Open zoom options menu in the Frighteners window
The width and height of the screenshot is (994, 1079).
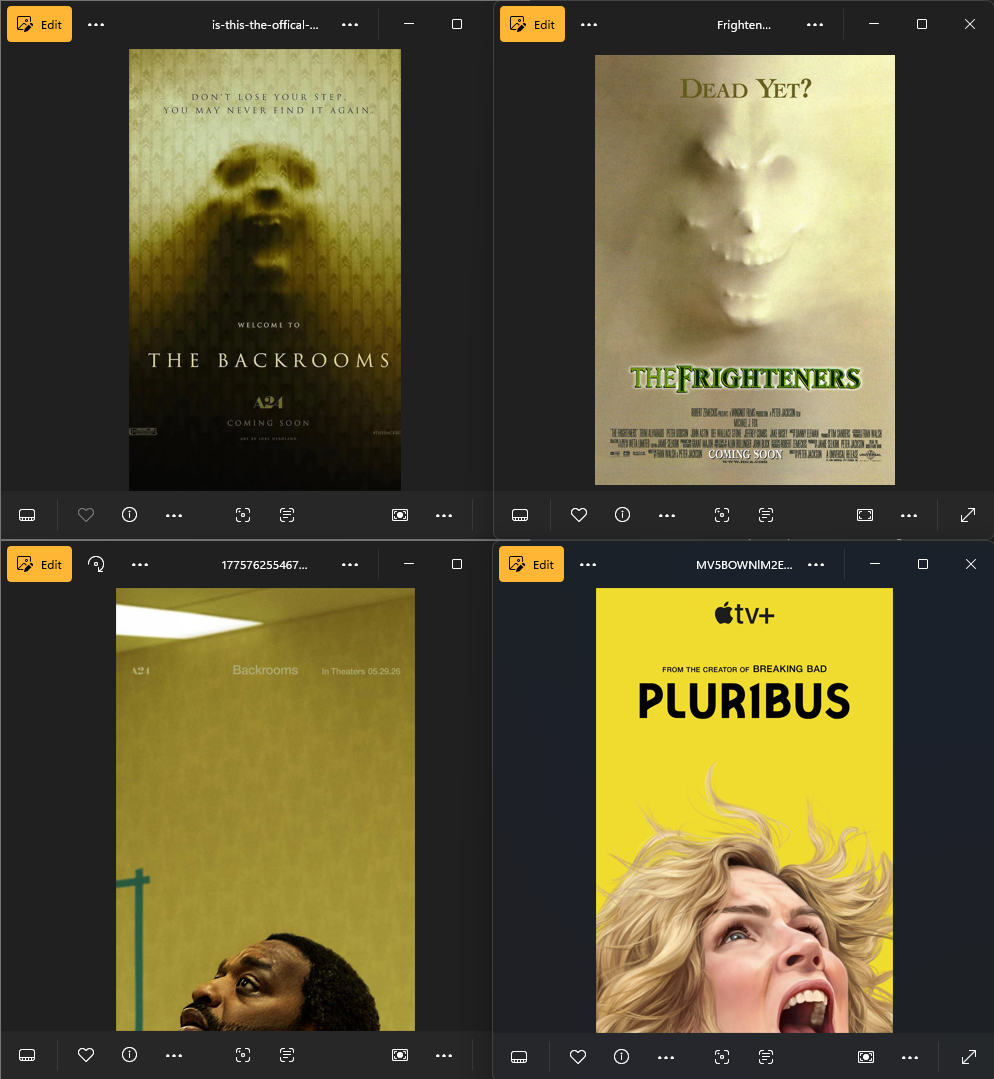[x=909, y=515]
